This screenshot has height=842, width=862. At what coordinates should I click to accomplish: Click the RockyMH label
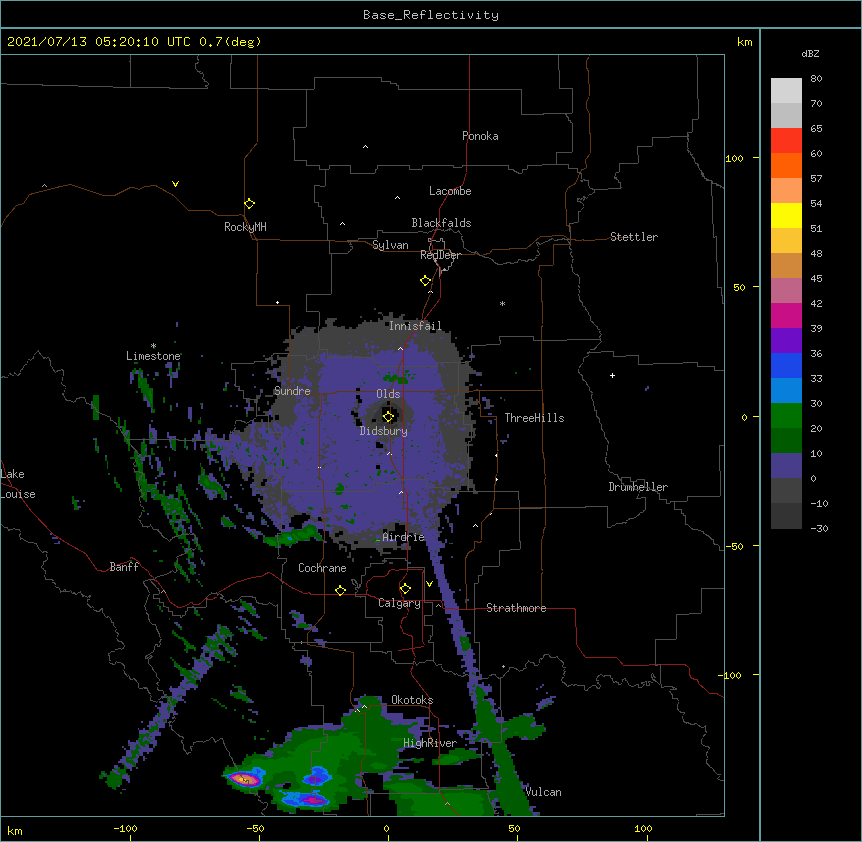click(245, 227)
